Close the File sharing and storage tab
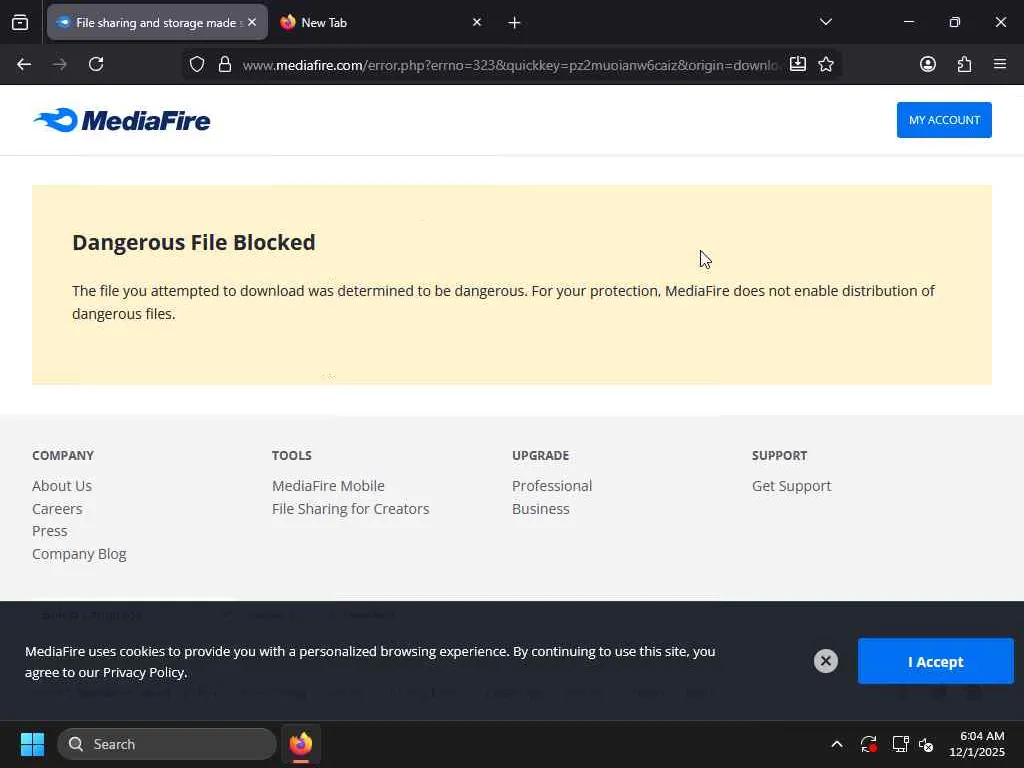The image size is (1024, 768). point(252,22)
